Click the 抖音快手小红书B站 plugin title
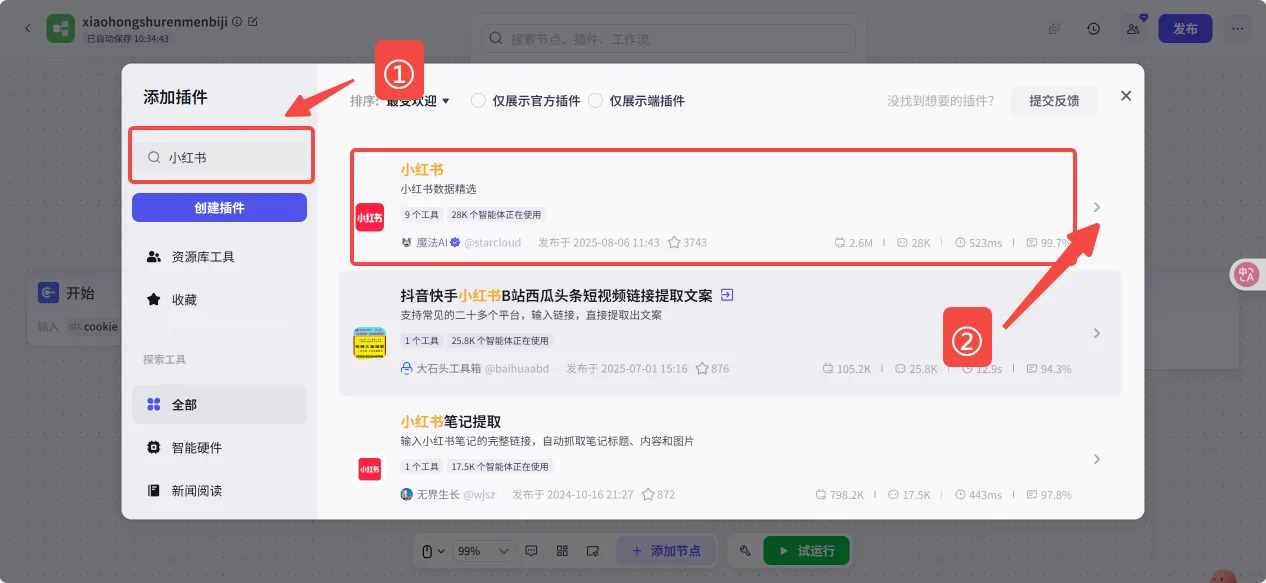Screen dimensions: 1266x583 point(556,296)
